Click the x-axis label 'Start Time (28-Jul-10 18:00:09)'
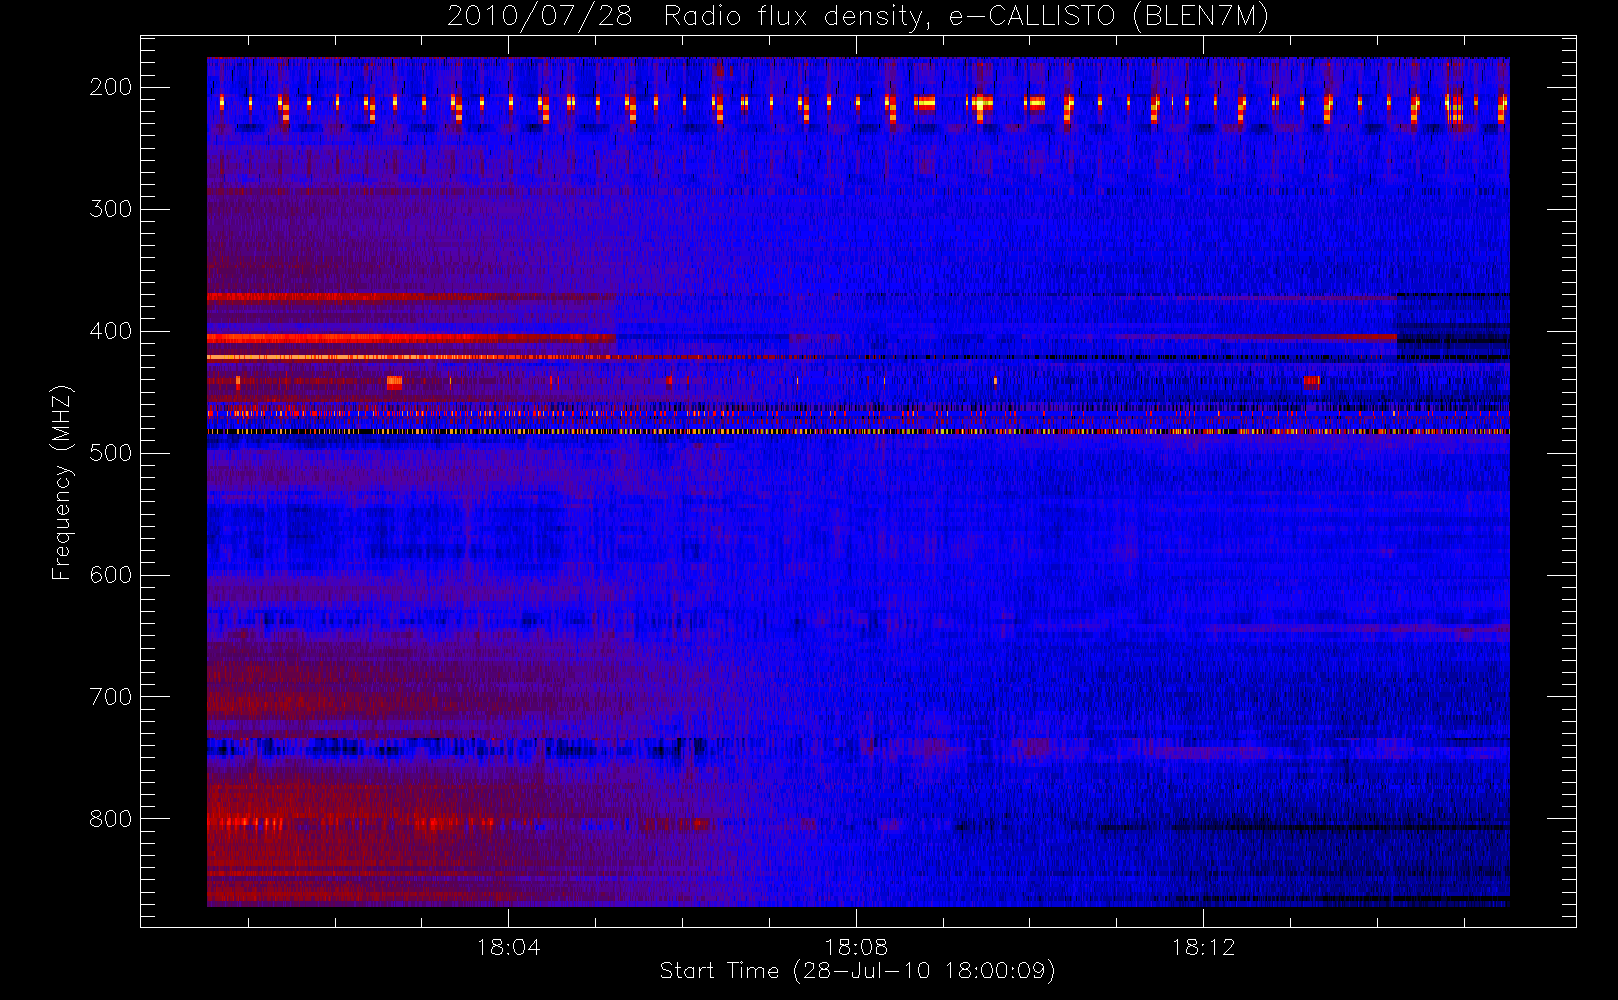Image resolution: width=1618 pixels, height=1000 pixels. pyautogui.click(x=858, y=971)
